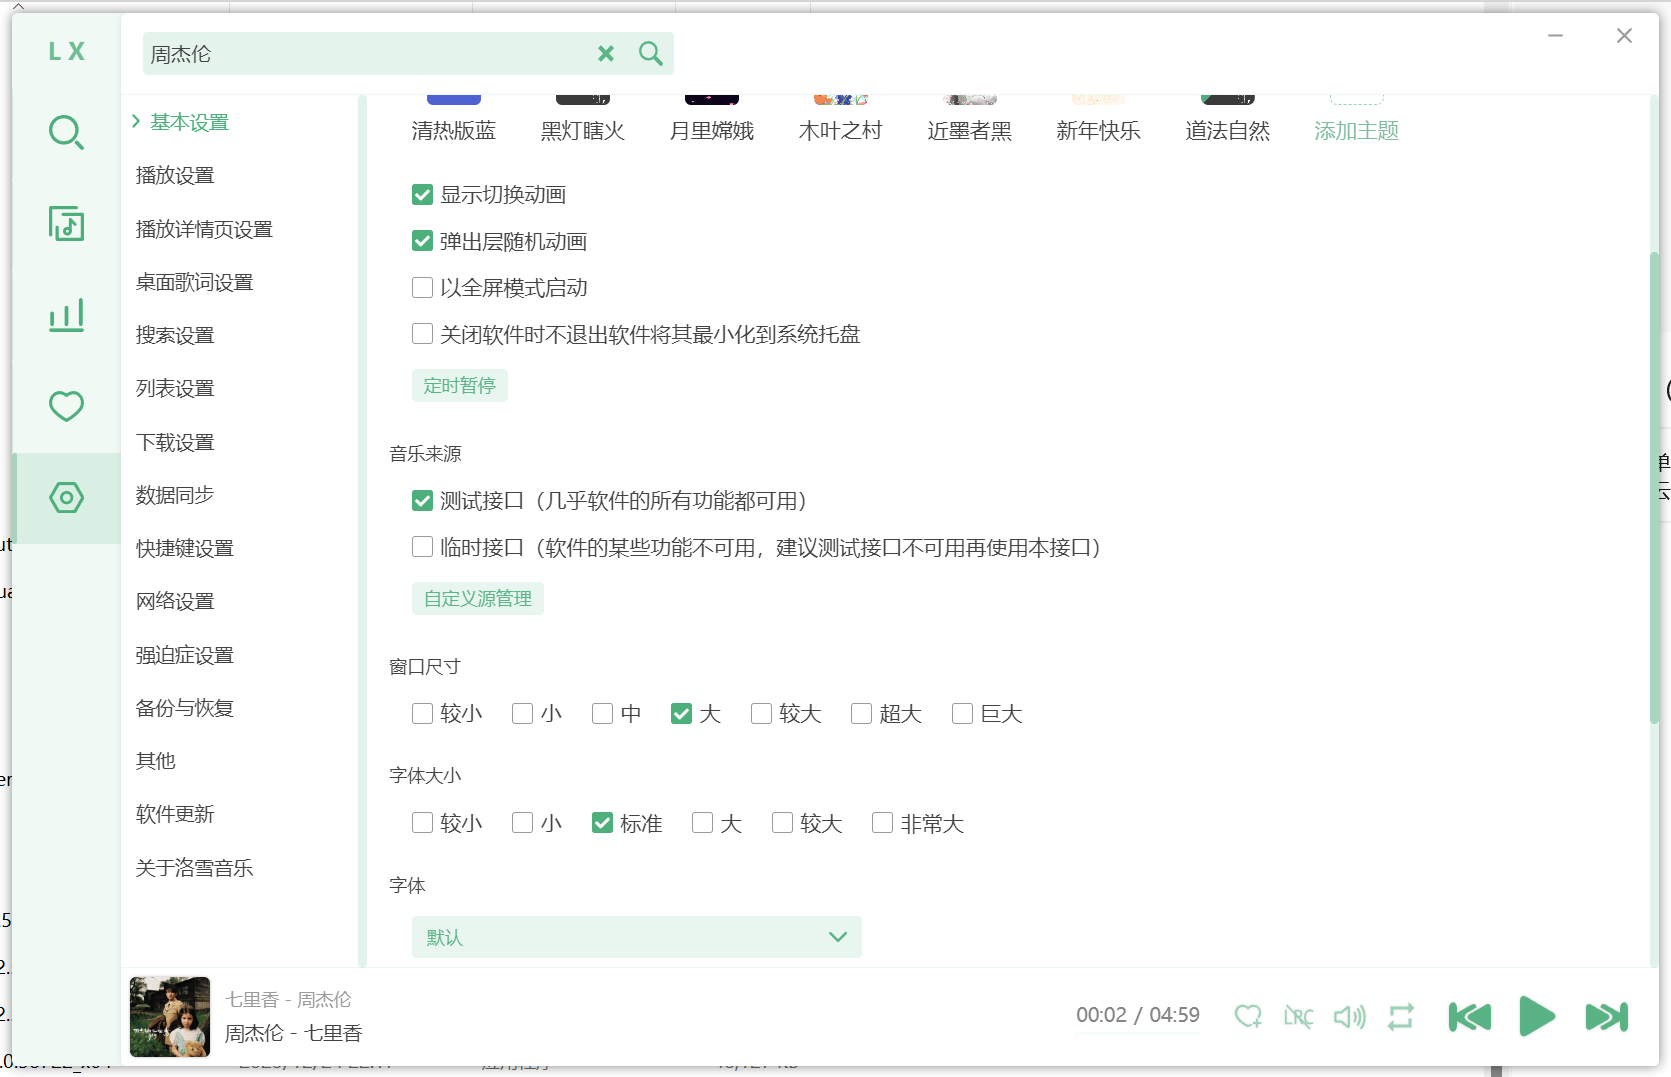Select the 超大 window size option
1671x1077 pixels.
[861, 714]
